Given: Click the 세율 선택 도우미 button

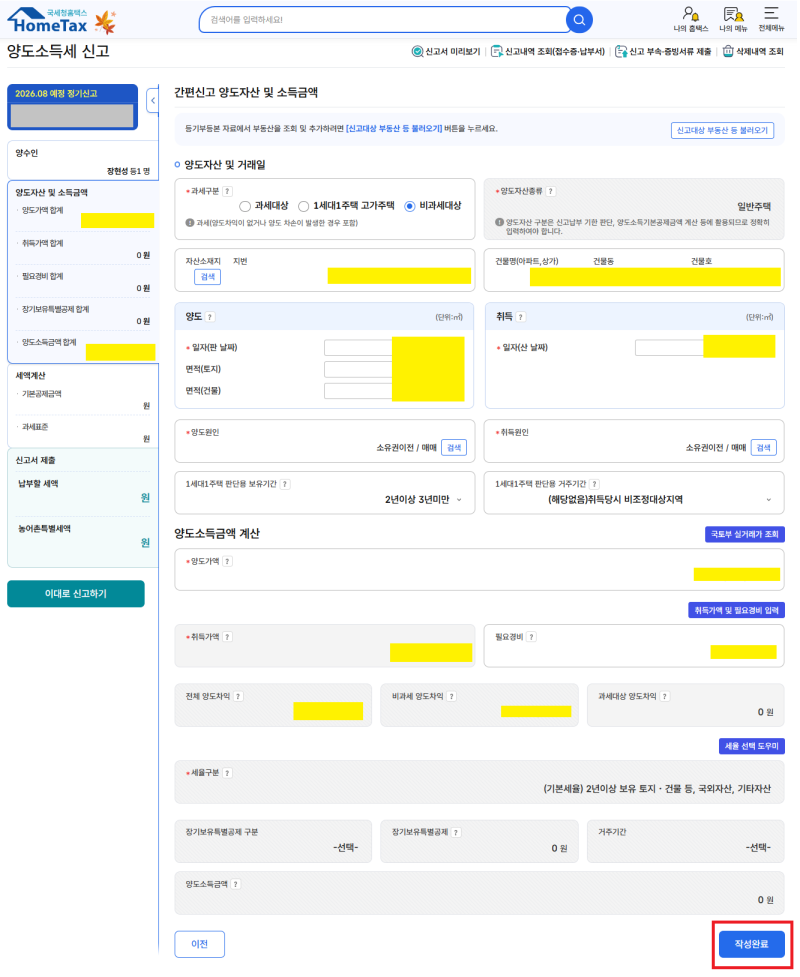Looking at the screenshot, I should 751,746.
